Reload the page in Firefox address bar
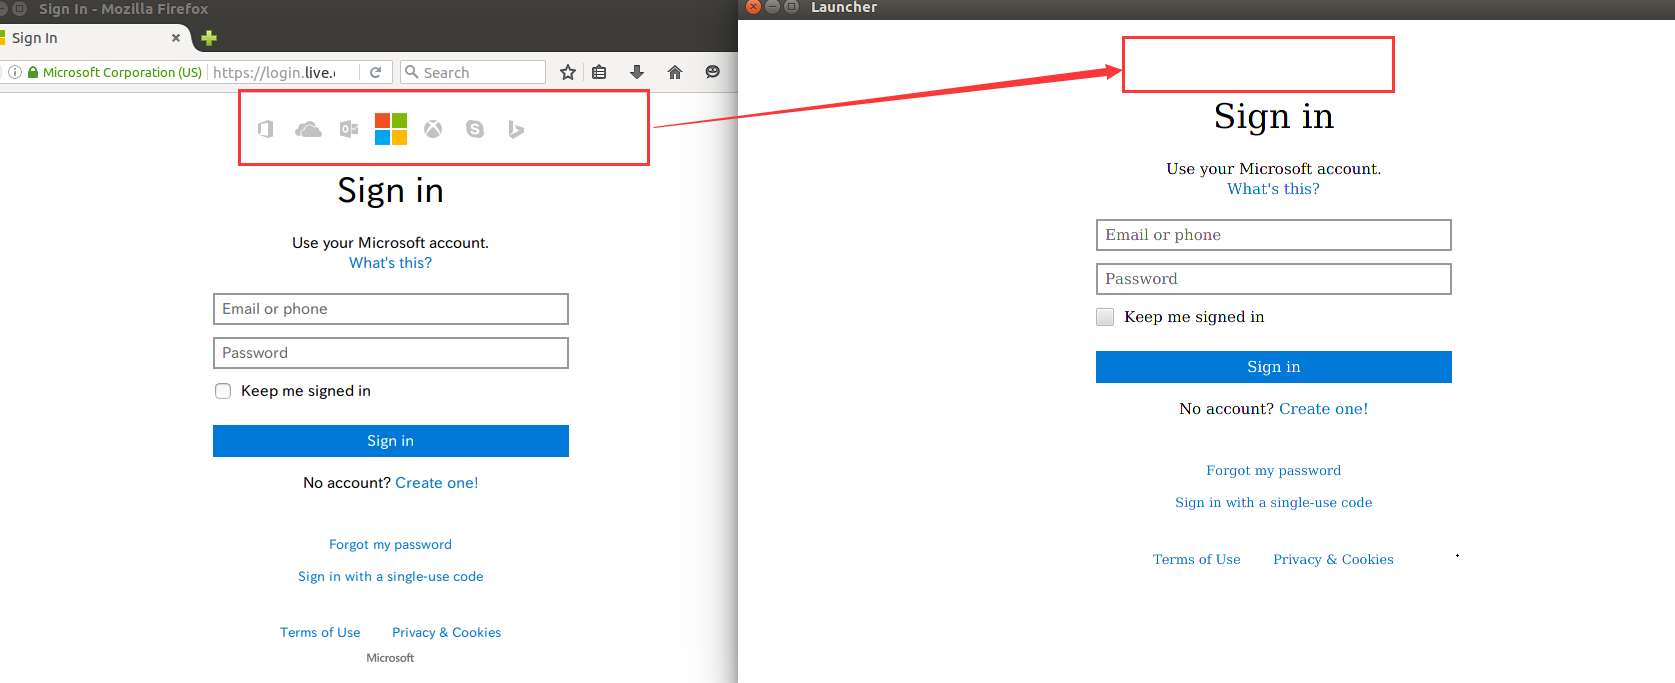This screenshot has height=683, width=1675. (x=375, y=72)
